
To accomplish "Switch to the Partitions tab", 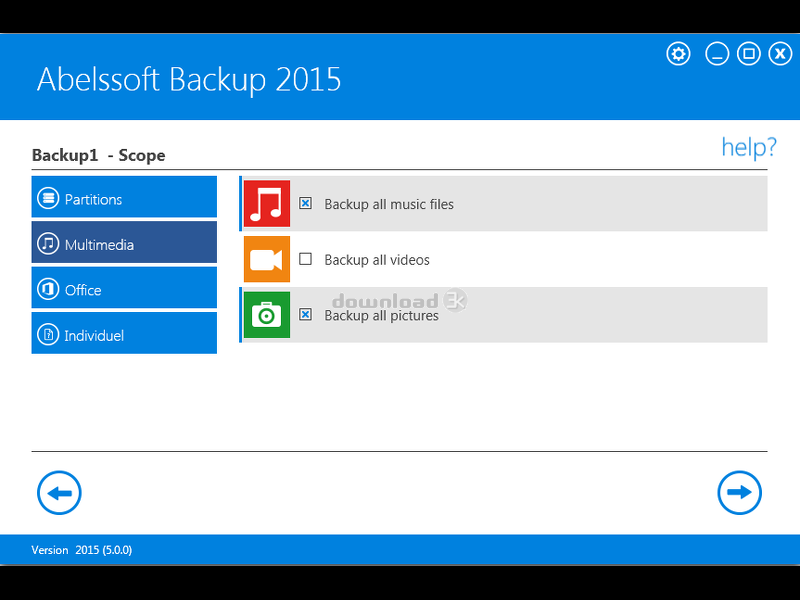I will (124, 197).
